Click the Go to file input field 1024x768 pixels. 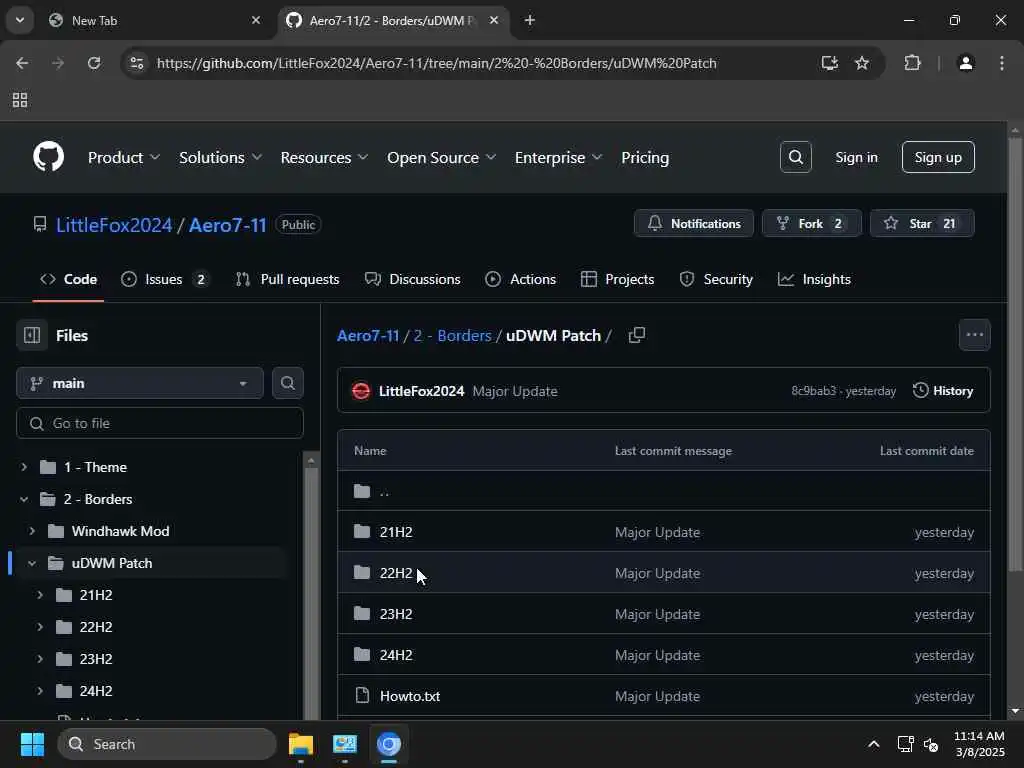[159, 423]
